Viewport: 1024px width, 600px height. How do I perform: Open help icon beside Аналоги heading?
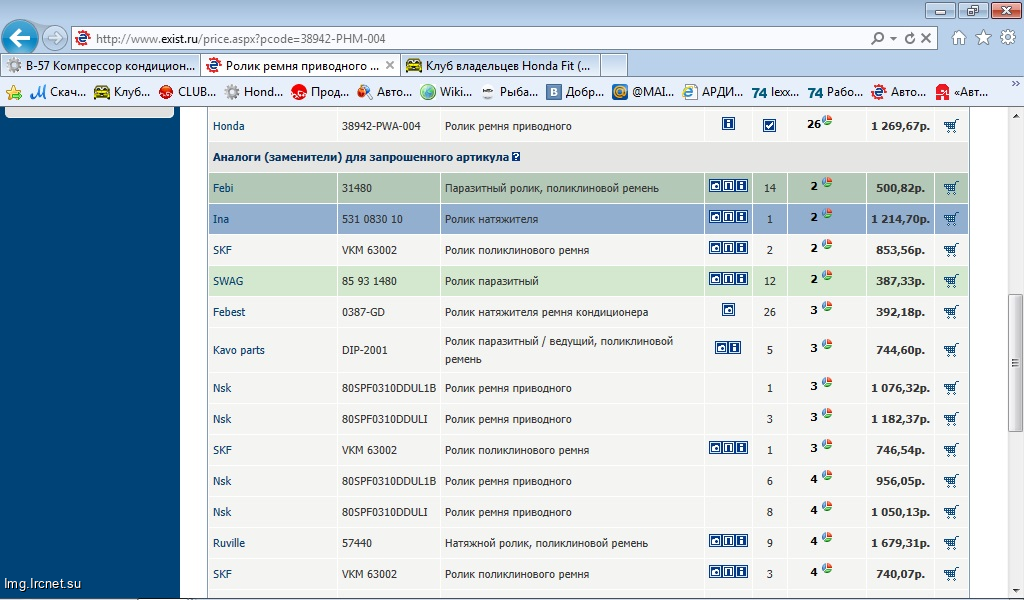coord(516,157)
